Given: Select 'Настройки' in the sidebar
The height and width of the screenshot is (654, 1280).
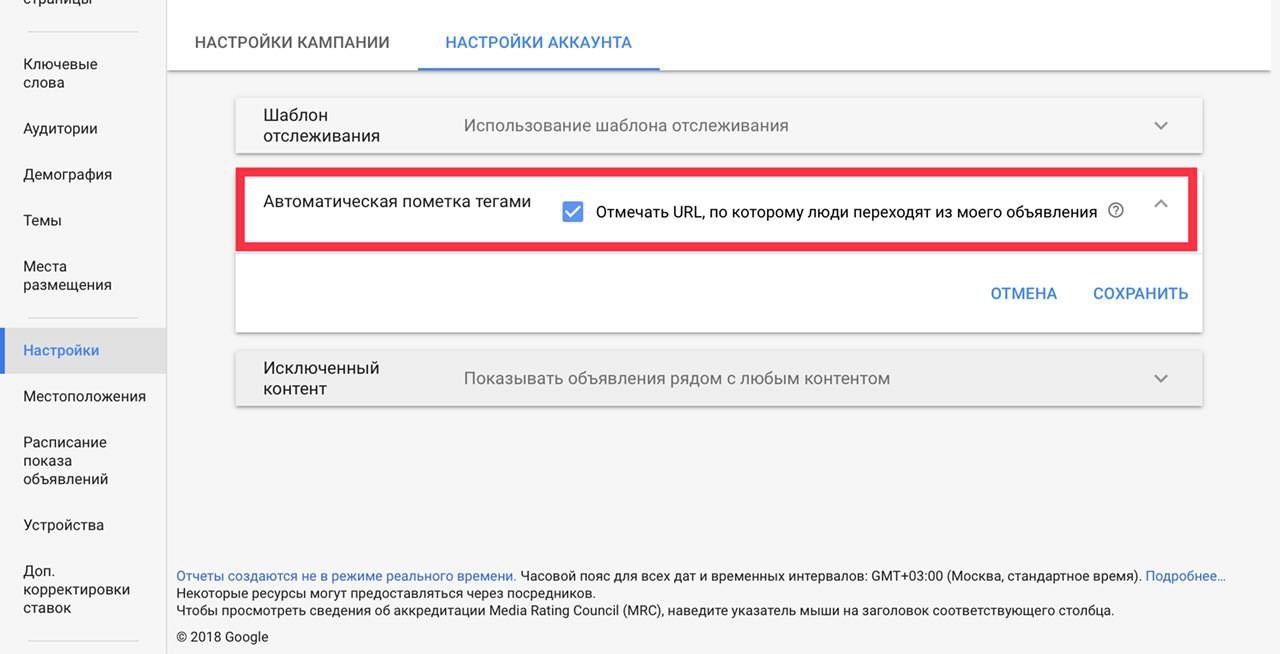Looking at the screenshot, I should tap(83, 351).
